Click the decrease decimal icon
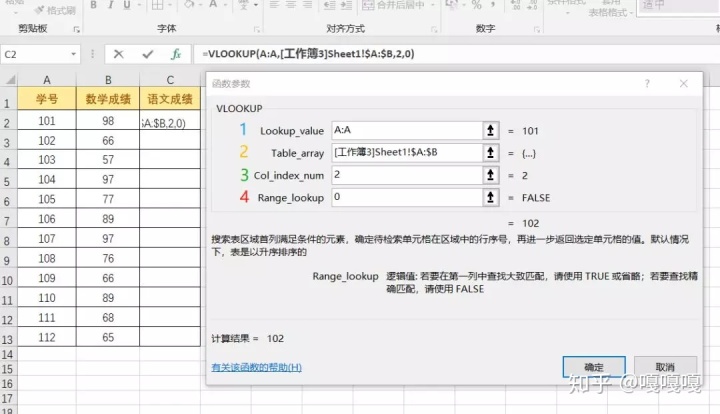Viewport: 720px width, 414px height. pyautogui.click(x=532, y=5)
